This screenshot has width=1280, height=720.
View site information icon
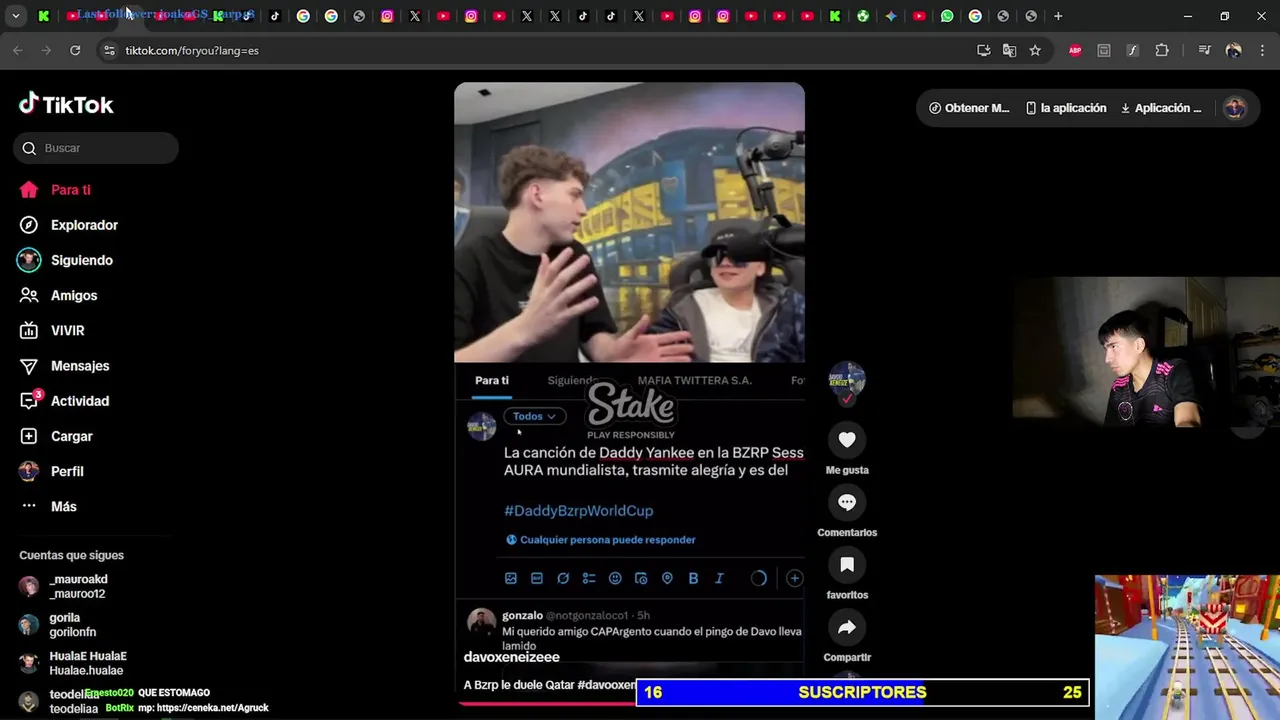(109, 50)
